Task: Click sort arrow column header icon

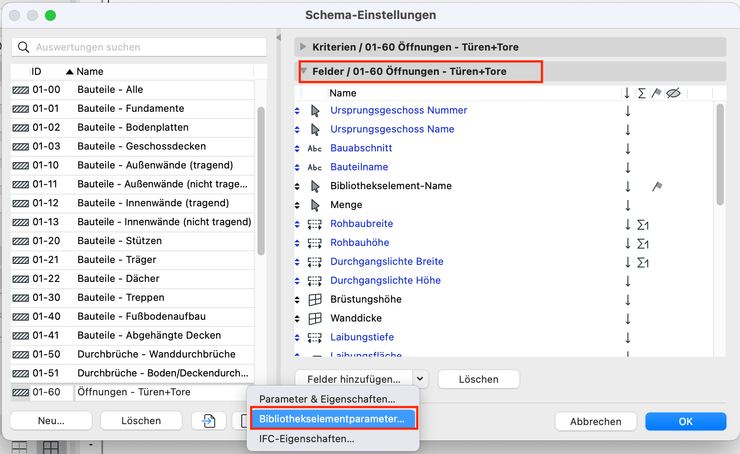Action: tap(627, 93)
